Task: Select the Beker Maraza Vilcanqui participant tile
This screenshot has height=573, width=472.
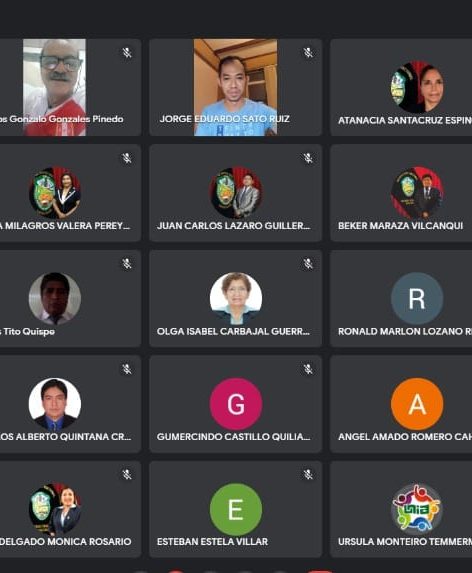Action: [x=401, y=193]
